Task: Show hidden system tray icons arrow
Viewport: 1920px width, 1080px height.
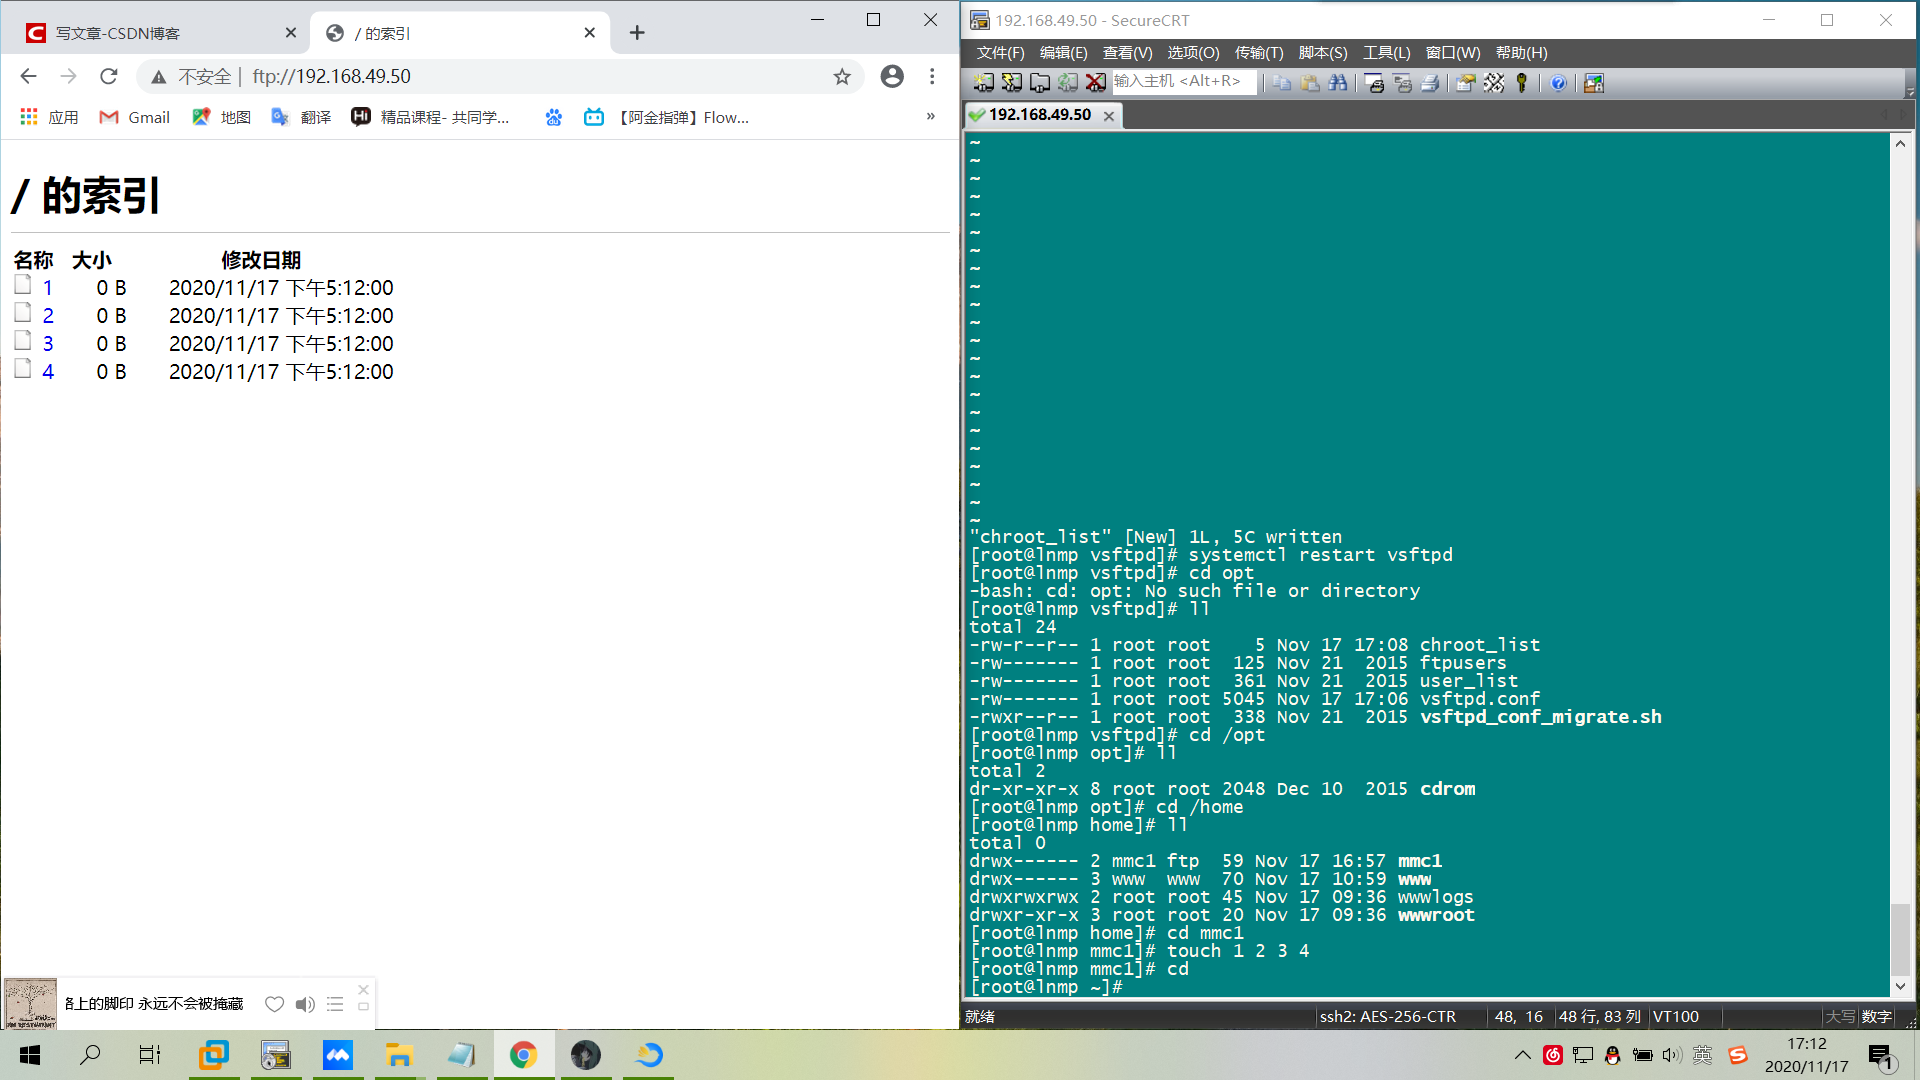Action: coord(1522,1055)
